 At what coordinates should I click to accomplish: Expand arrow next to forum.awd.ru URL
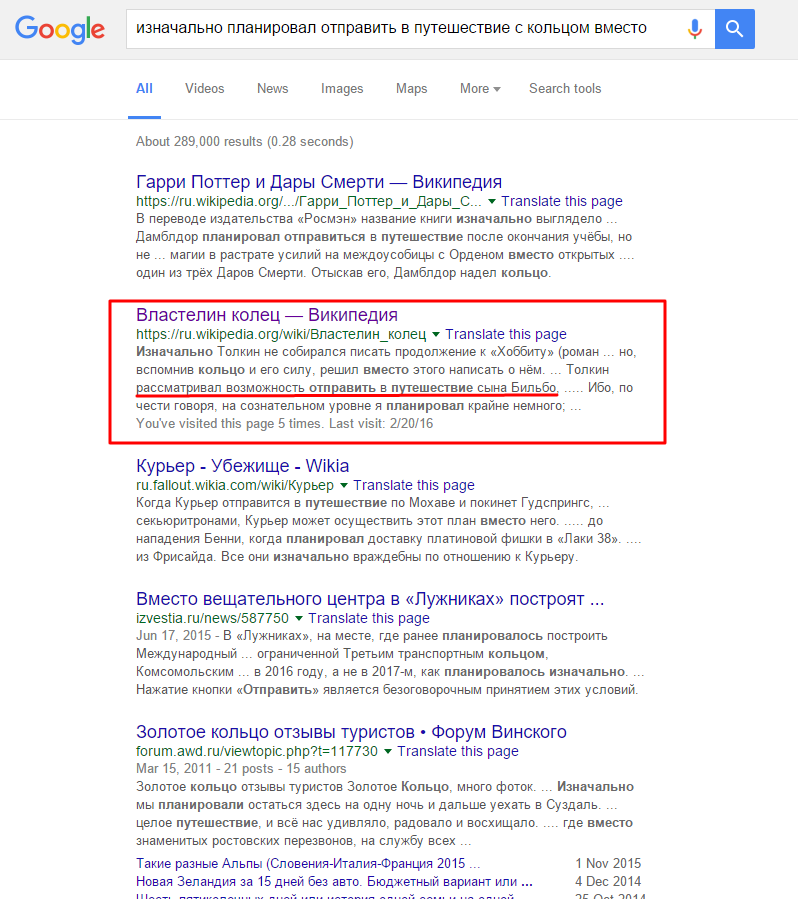click(388, 751)
